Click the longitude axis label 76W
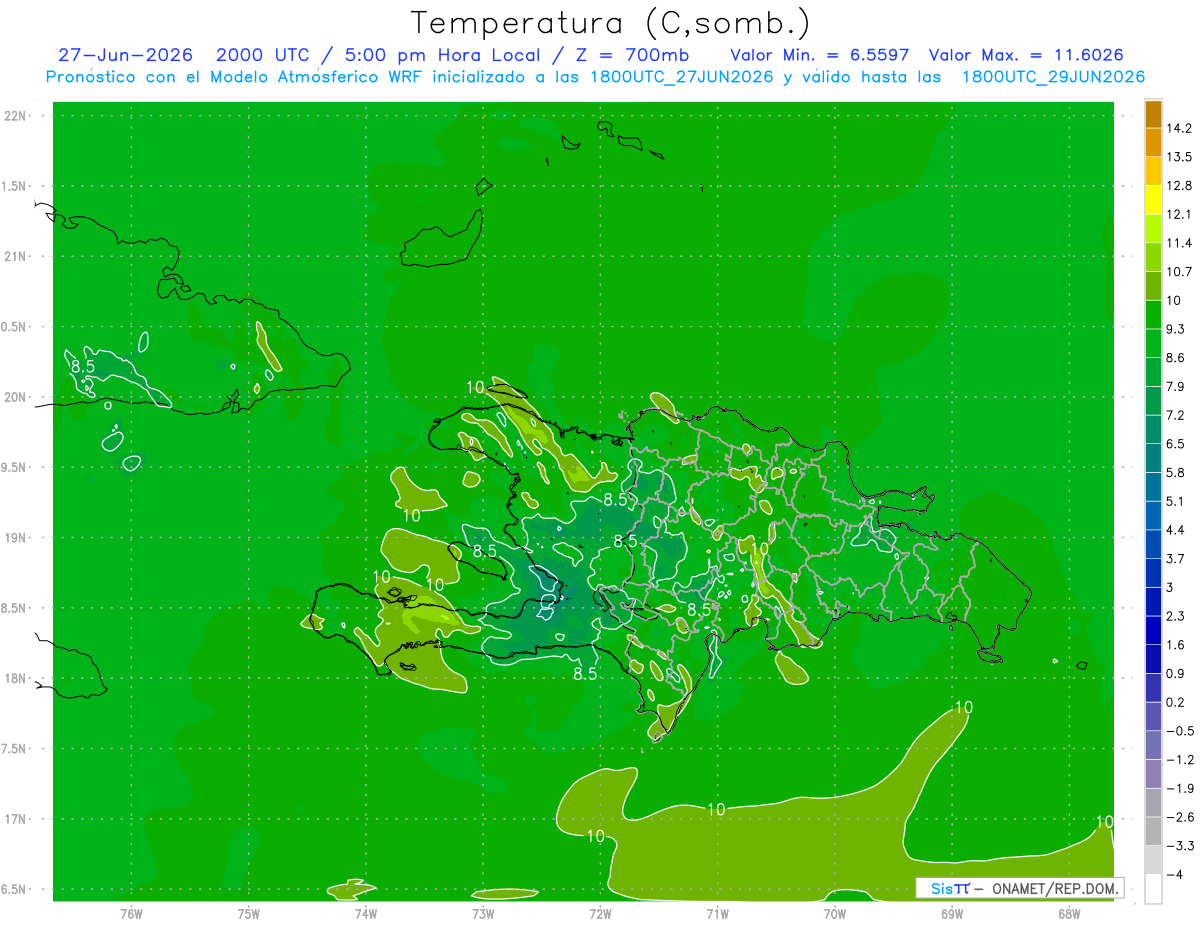The image size is (1200, 927). click(x=131, y=913)
